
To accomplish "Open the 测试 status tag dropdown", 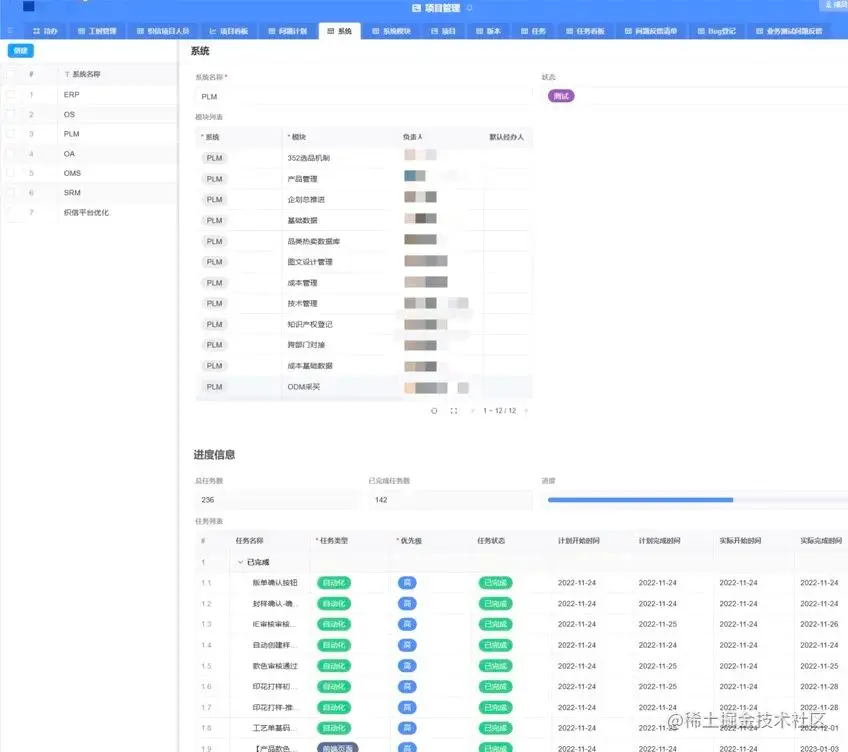I will click(x=561, y=96).
